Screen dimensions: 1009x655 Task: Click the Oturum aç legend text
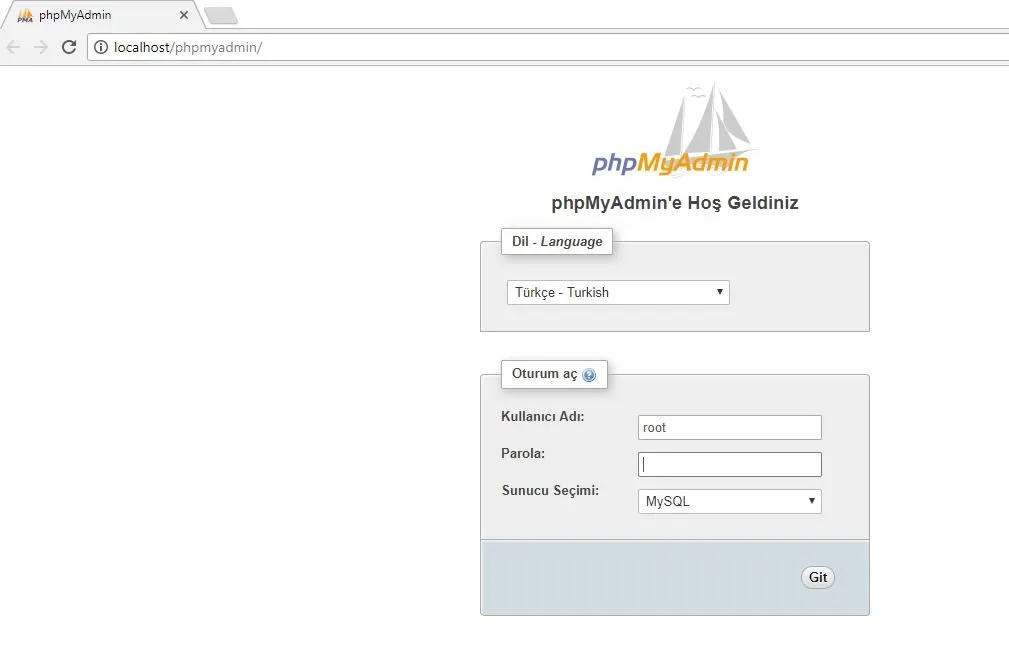coord(544,374)
